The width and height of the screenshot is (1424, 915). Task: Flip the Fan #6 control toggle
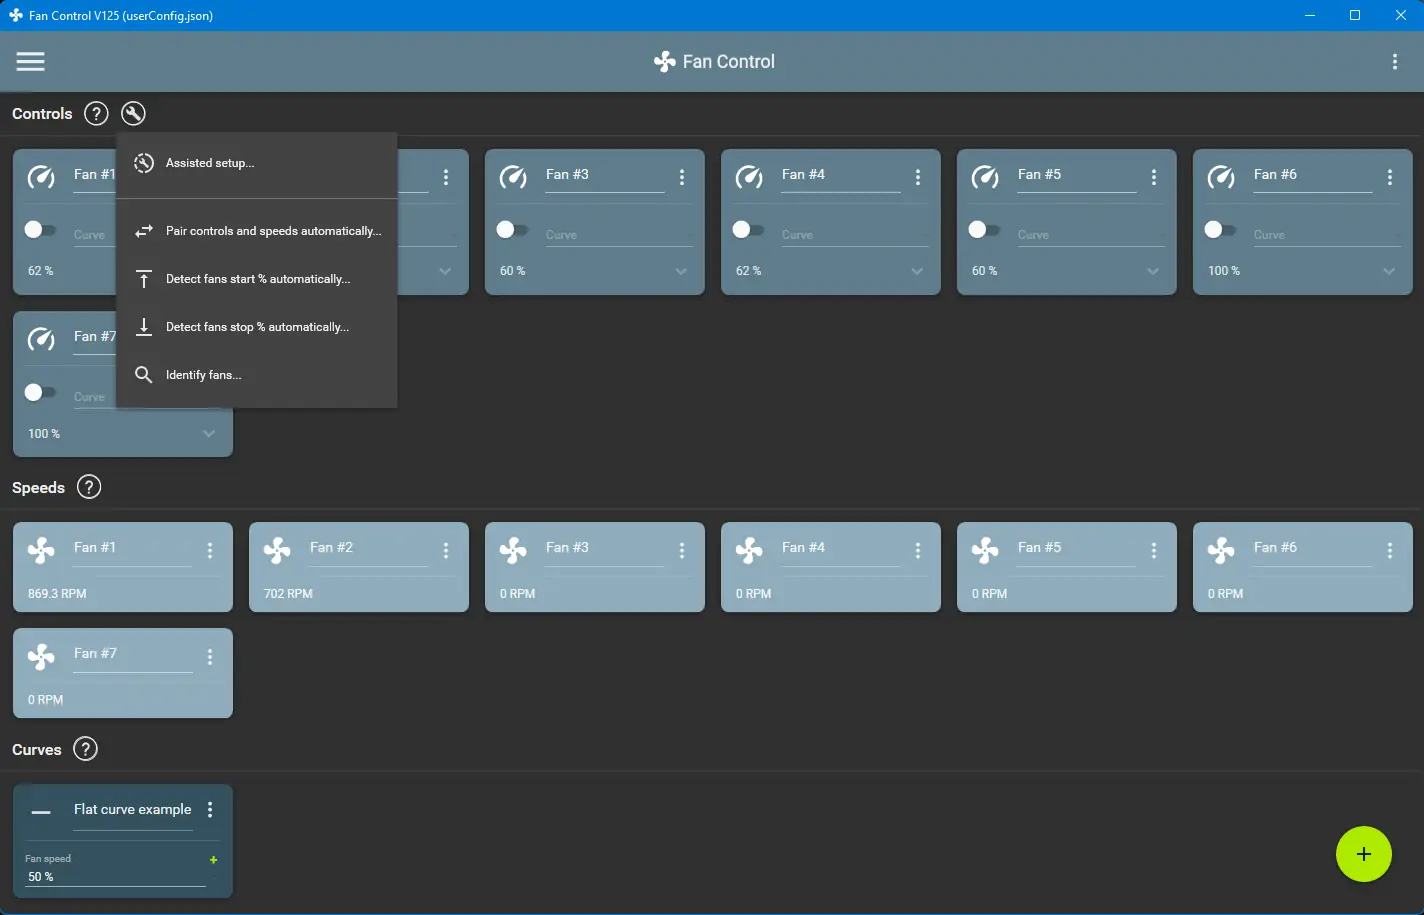1220,230
